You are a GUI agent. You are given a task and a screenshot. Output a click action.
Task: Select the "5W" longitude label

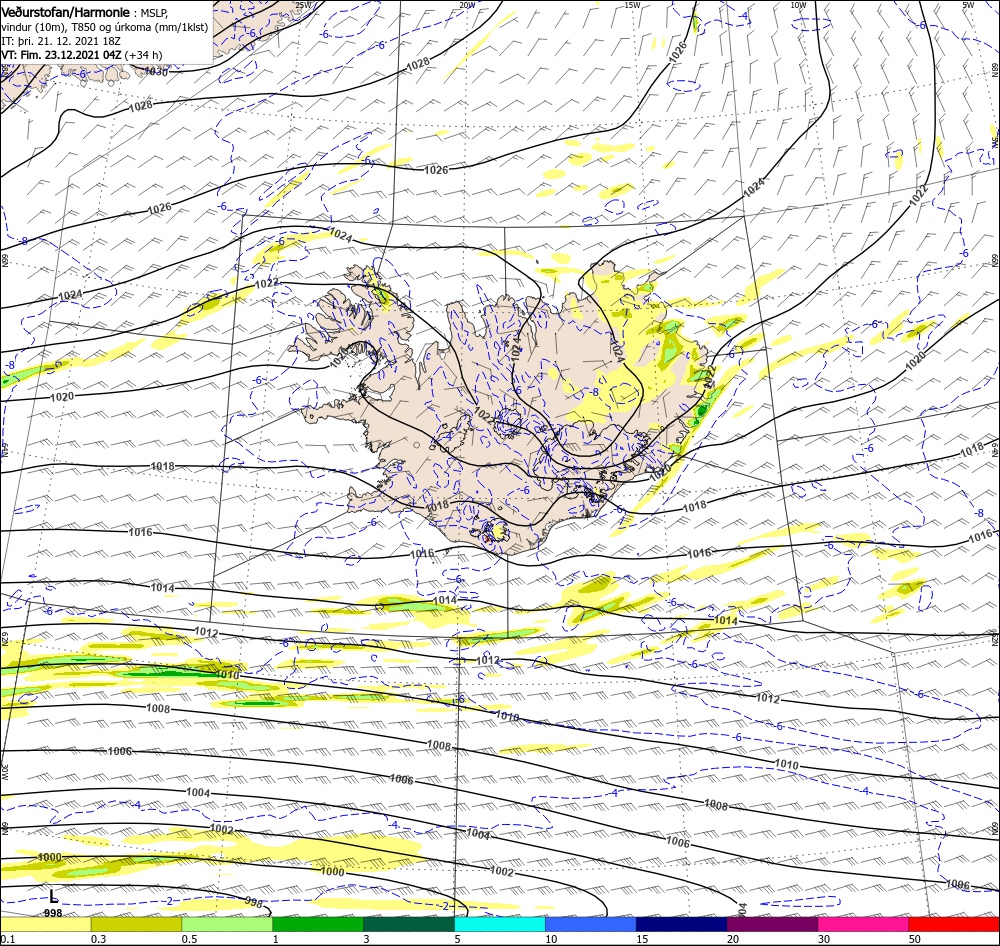click(x=968, y=5)
